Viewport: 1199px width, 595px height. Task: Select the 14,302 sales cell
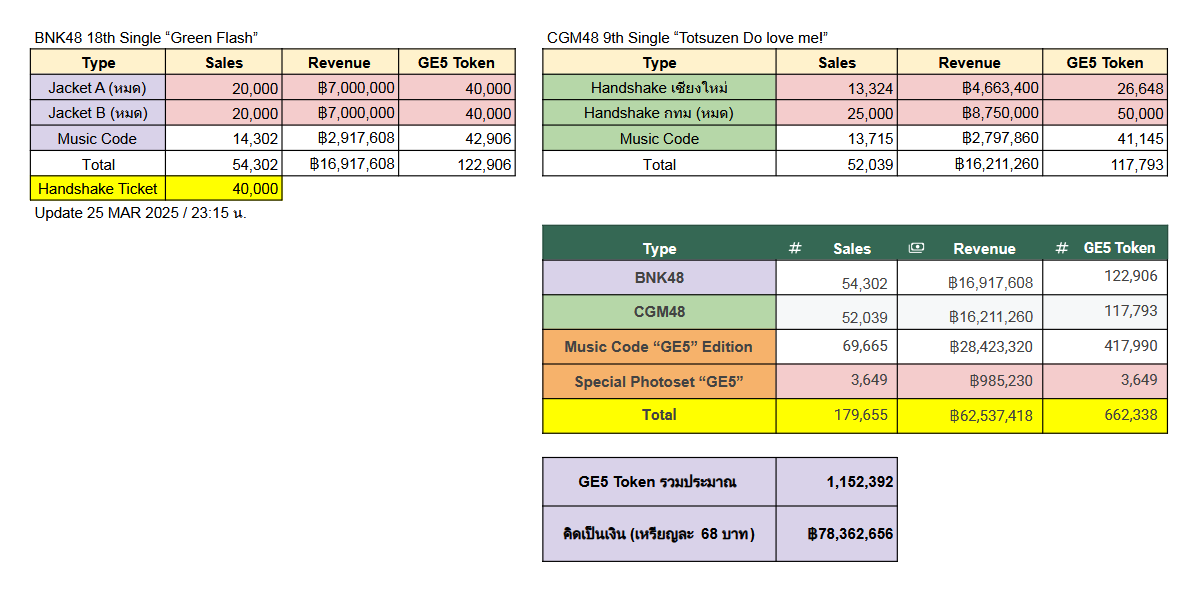click(224, 138)
